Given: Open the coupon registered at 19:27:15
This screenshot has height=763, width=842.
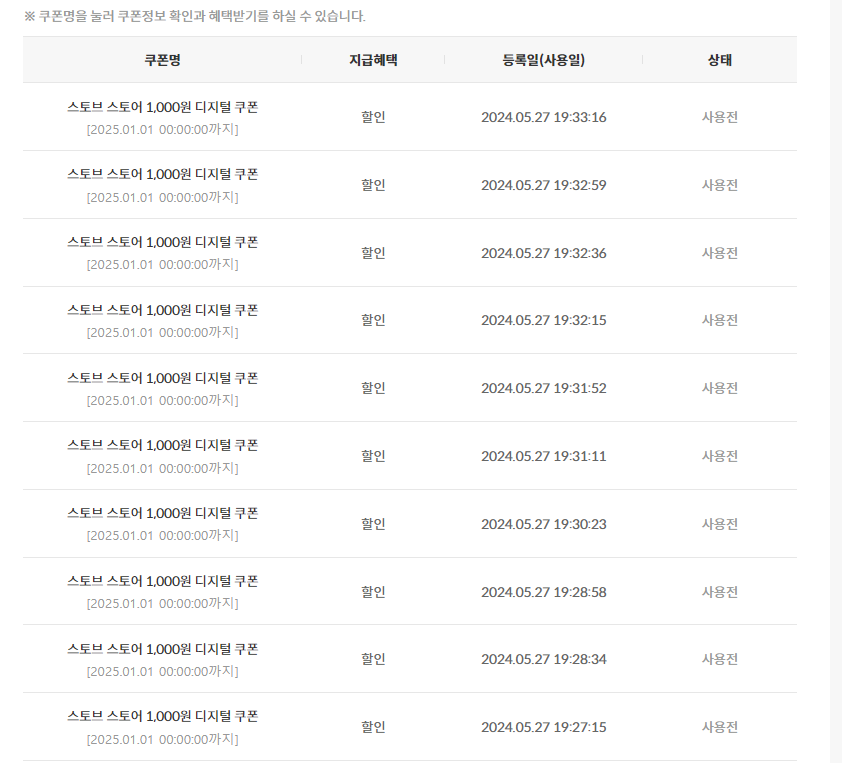Looking at the screenshot, I should click(162, 717).
